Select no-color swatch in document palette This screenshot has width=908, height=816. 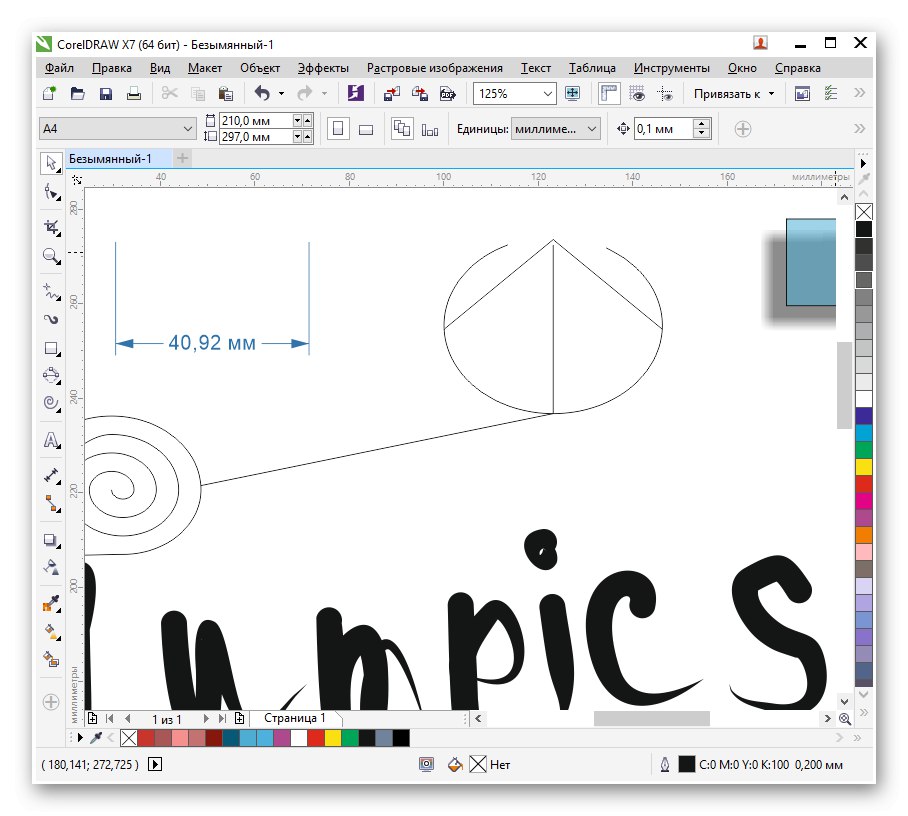tap(129, 738)
